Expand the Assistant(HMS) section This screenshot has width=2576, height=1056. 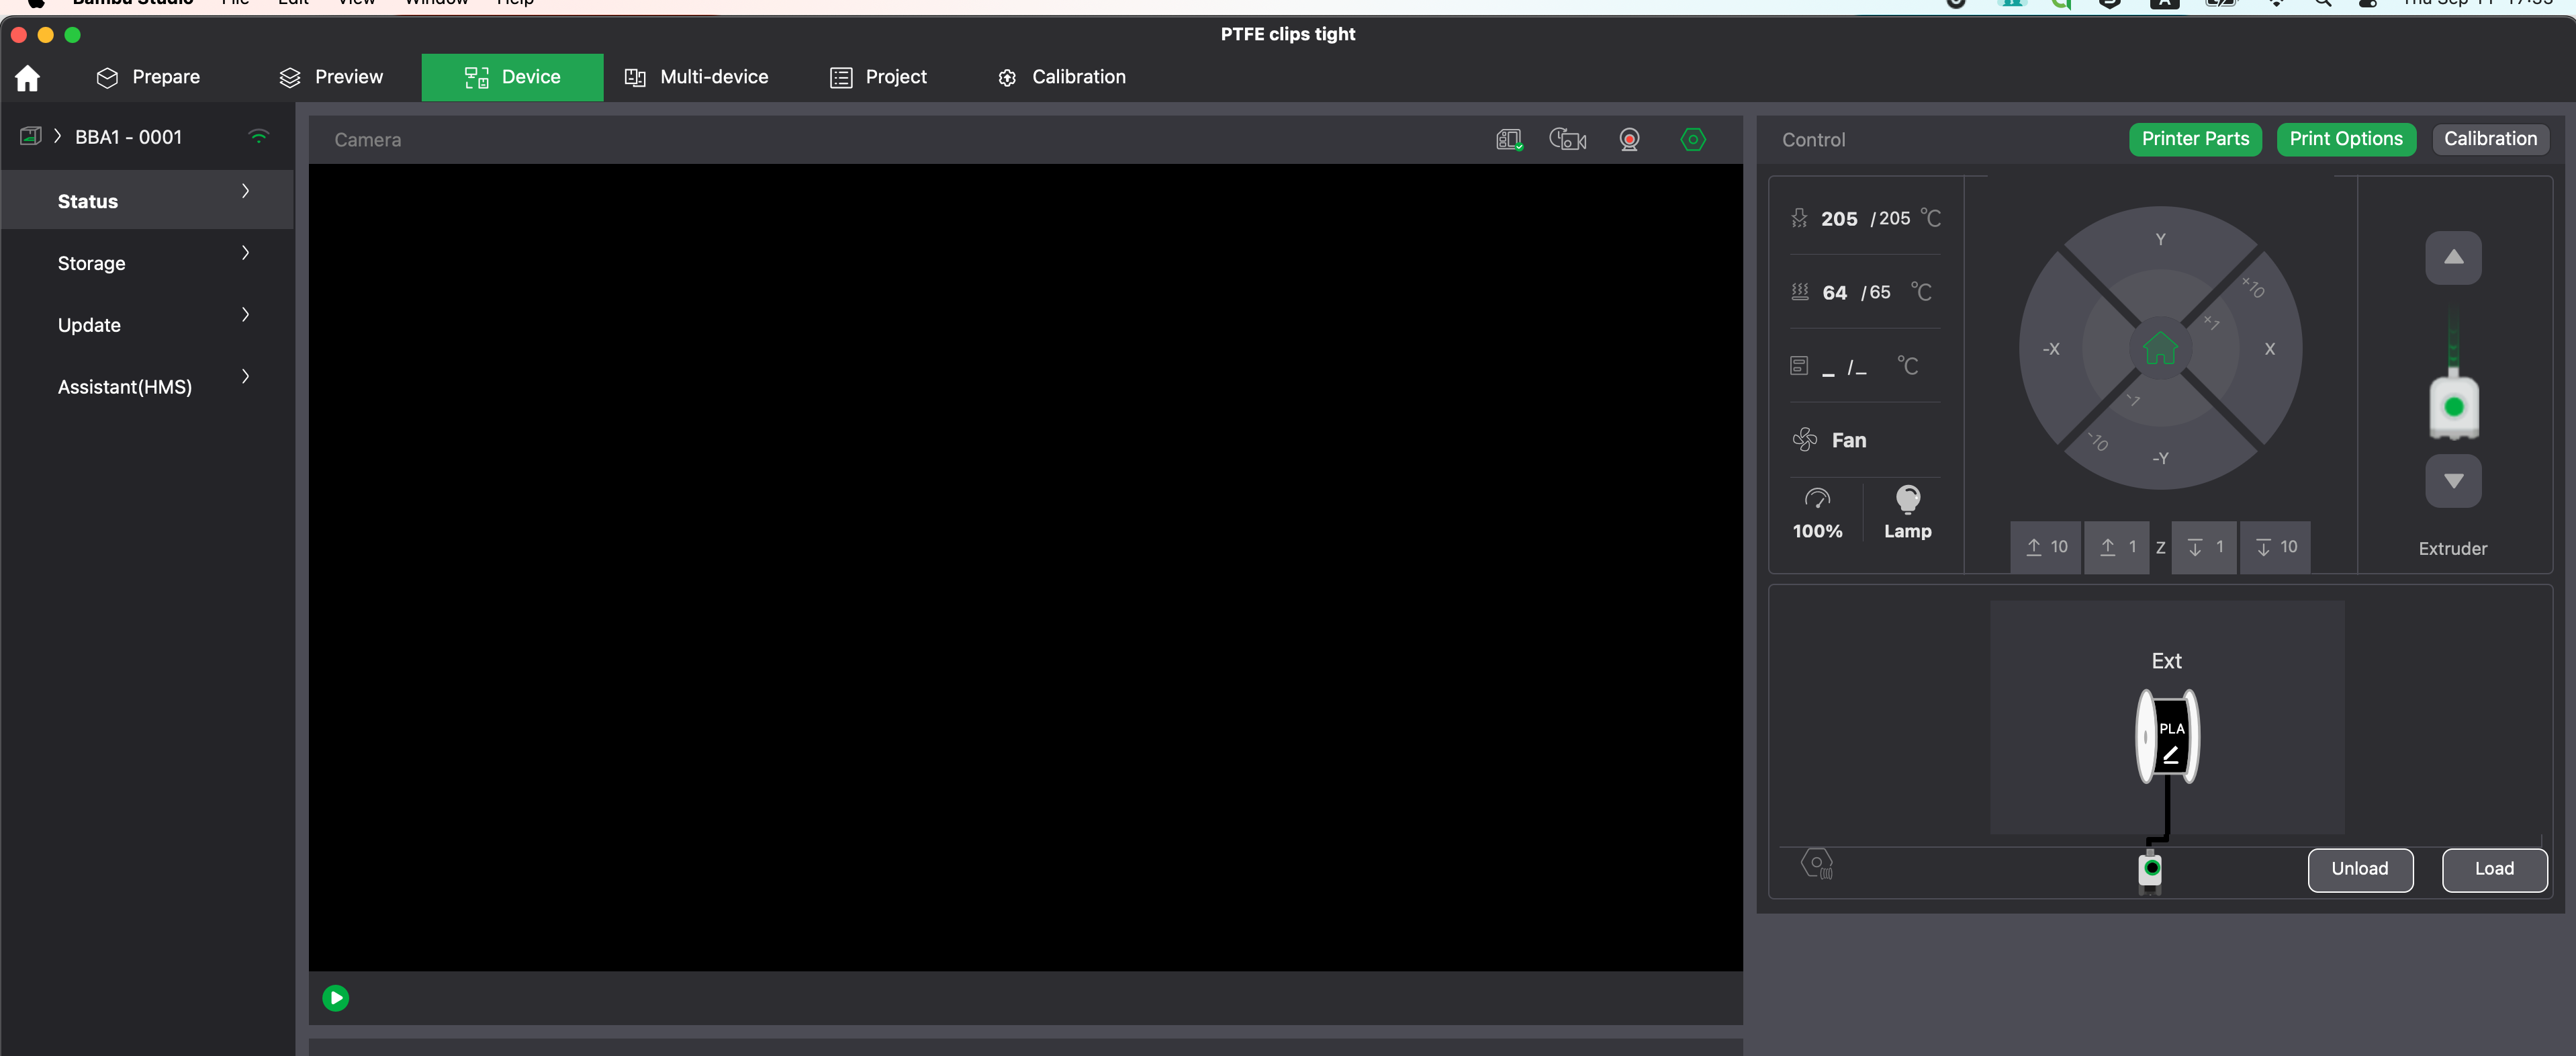(146, 386)
